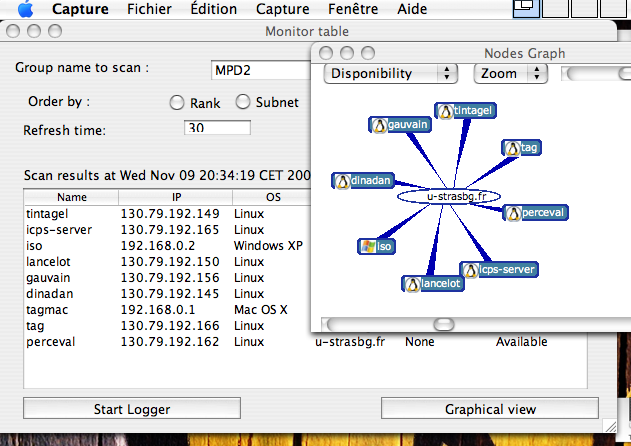Click the tintagel node icon in graph
This screenshot has height=446, width=631.
[445, 110]
